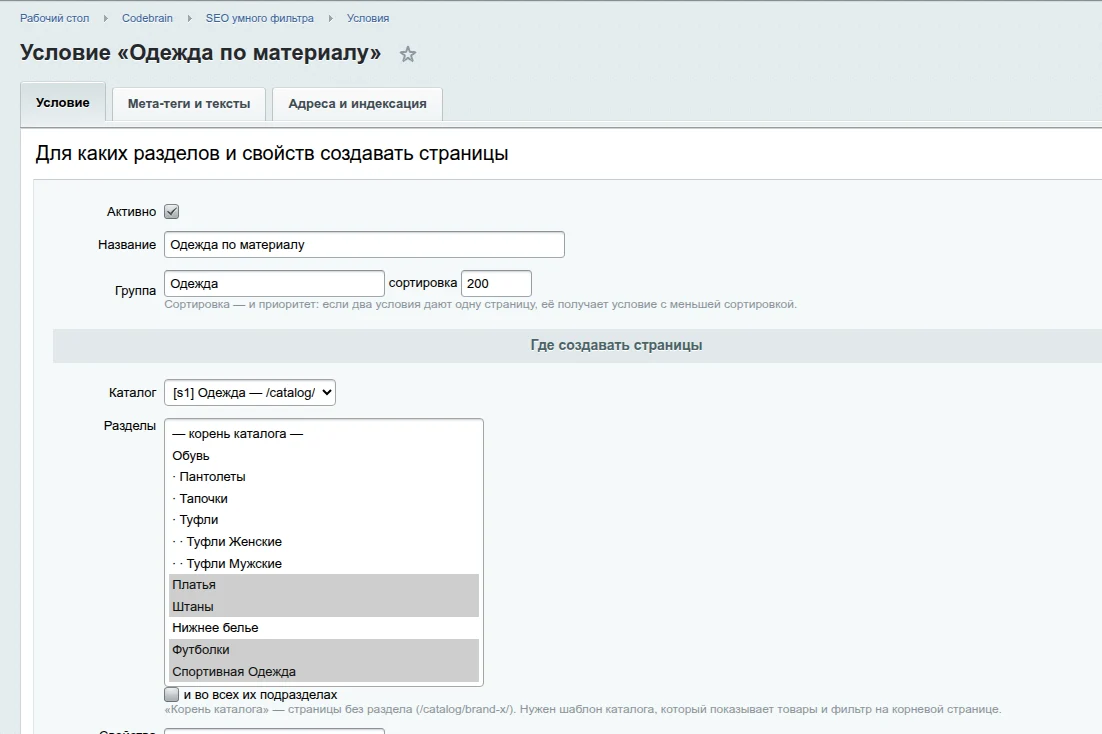Select Нижнее белье section

tap(324, 628)
